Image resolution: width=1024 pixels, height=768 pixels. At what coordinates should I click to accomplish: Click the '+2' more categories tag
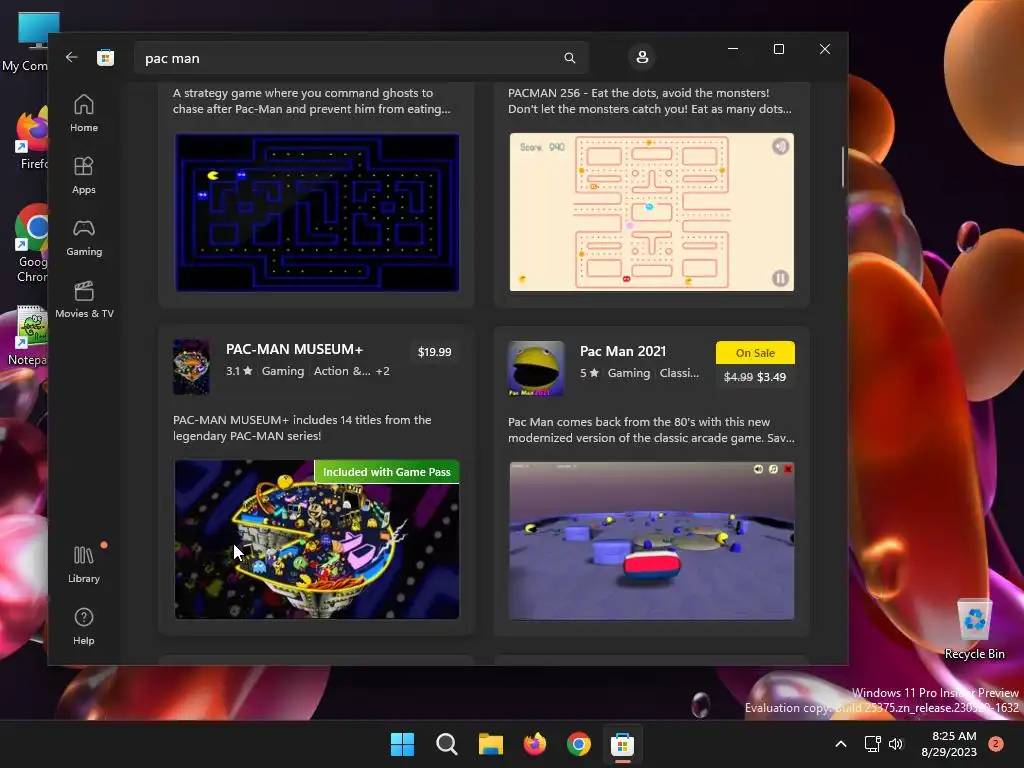pos(383,371)
